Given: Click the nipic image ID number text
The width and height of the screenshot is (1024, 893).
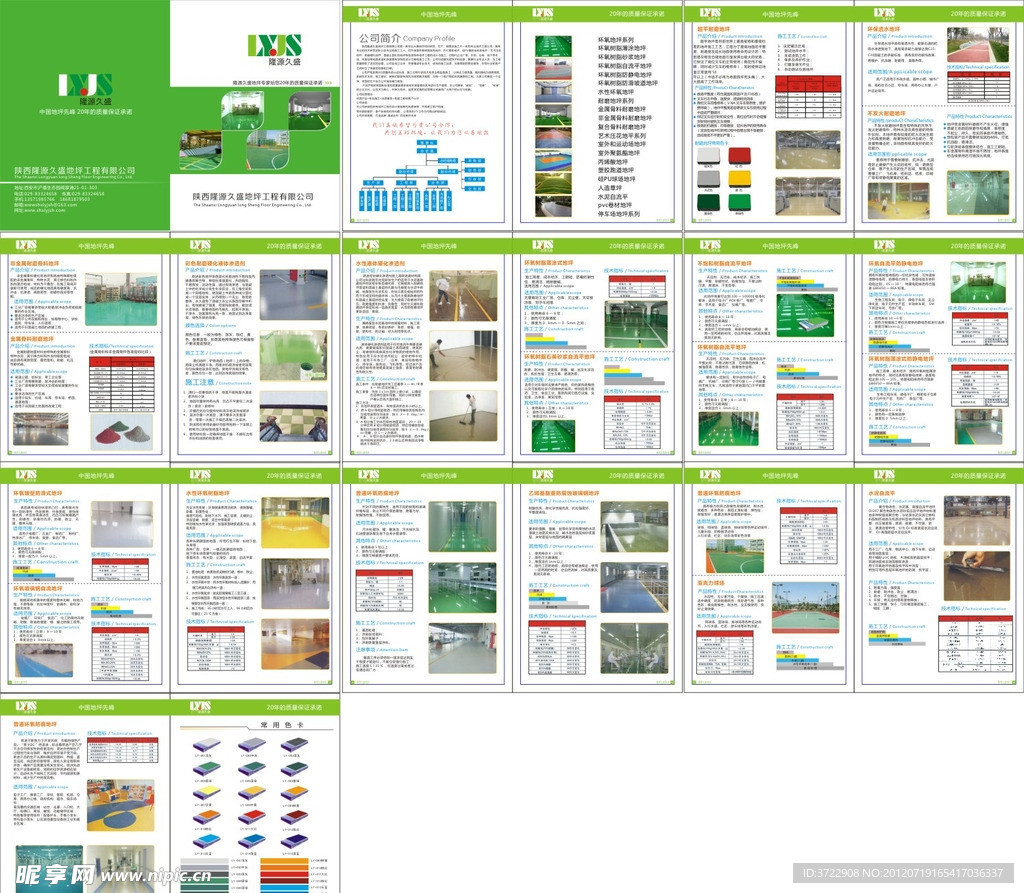Looking at the screenshot, I should pos(903,873).
